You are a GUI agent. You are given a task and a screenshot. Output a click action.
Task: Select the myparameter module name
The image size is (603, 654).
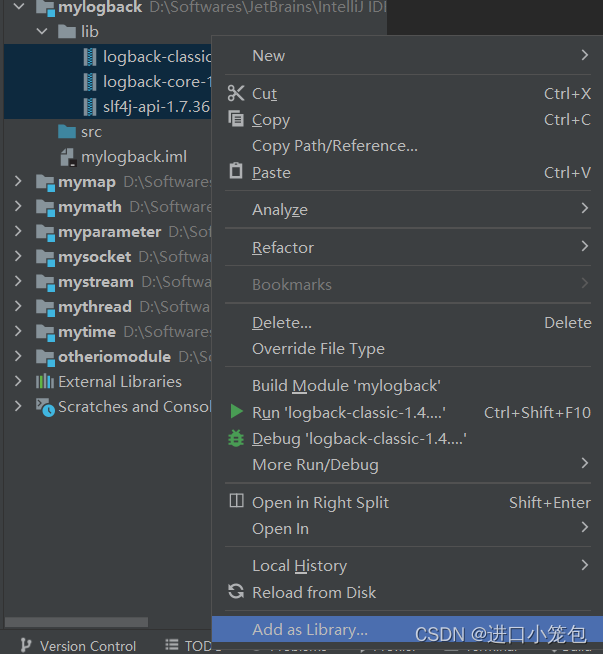[109, 232]
